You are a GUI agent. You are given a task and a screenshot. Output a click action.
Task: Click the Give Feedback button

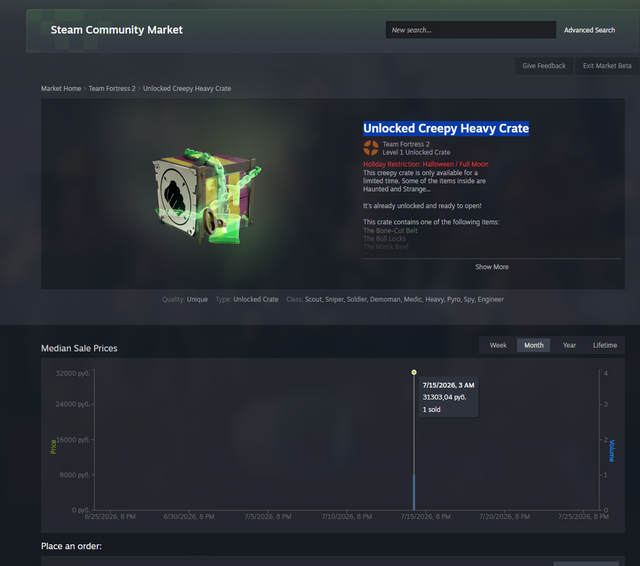point(544,66)
